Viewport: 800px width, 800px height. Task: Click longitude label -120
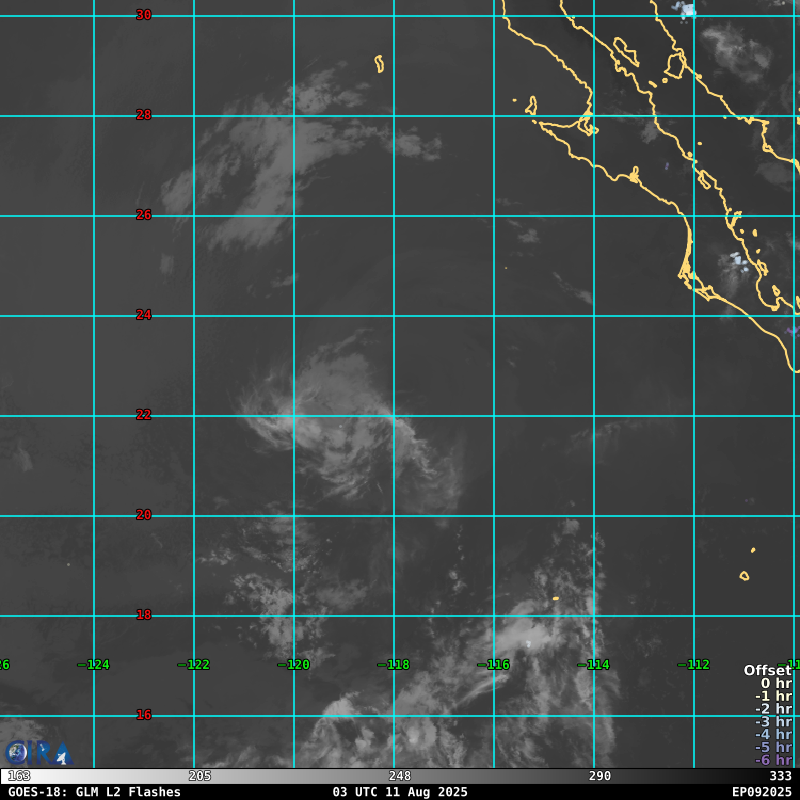294,665
